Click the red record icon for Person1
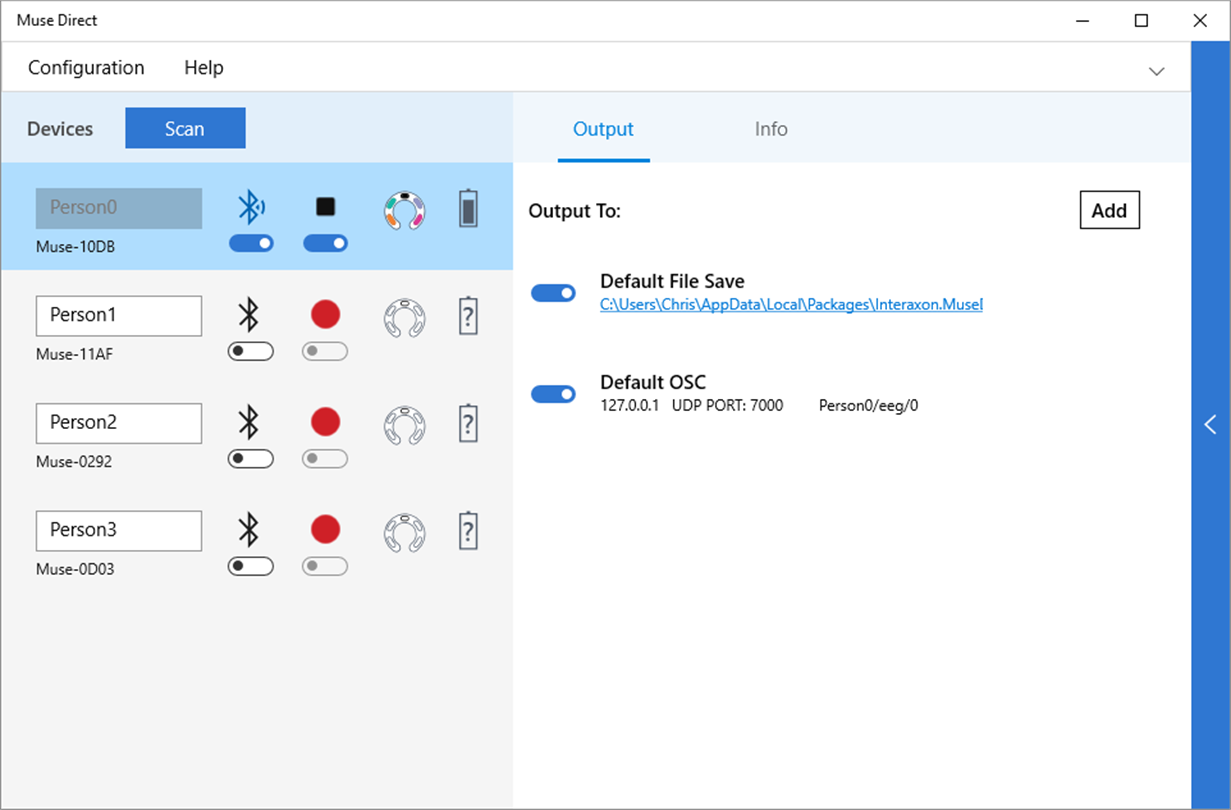 (x=325, y=314)
